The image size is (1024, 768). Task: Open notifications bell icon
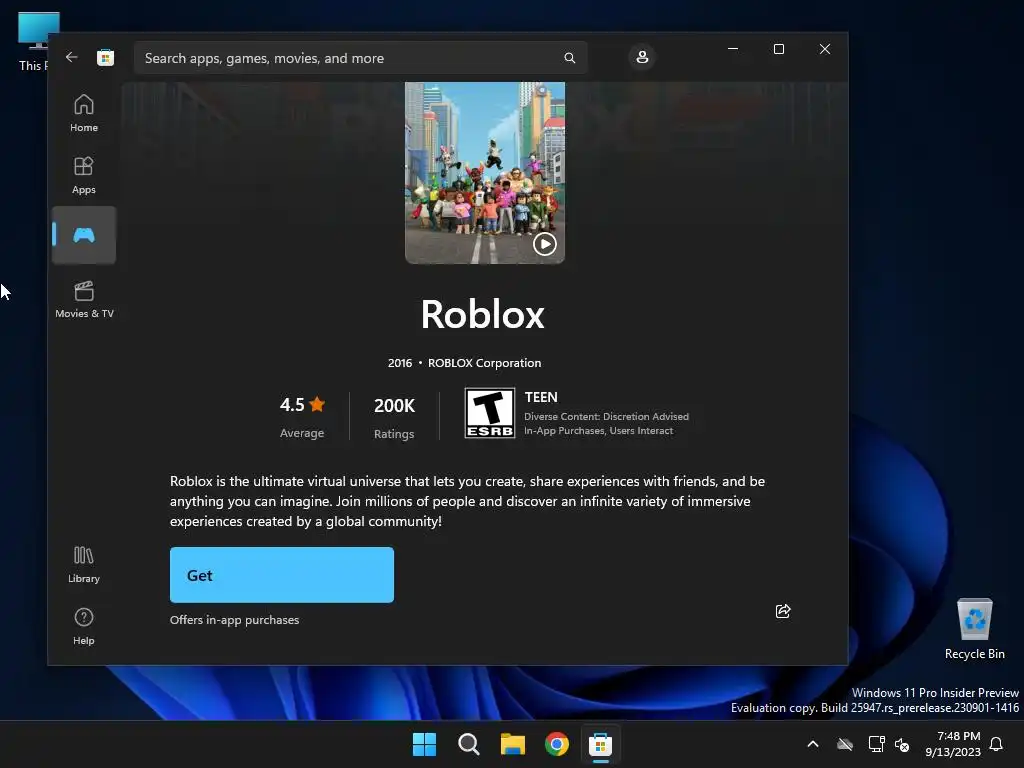[x=997, y=744]
